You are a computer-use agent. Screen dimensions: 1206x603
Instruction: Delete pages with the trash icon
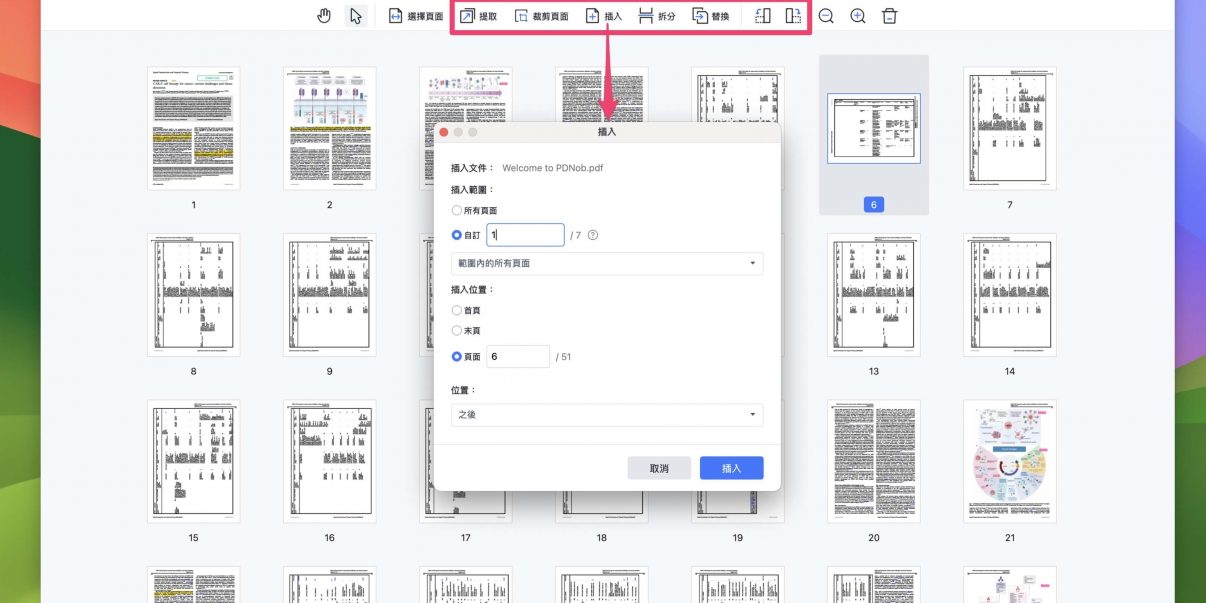[889, 16]
